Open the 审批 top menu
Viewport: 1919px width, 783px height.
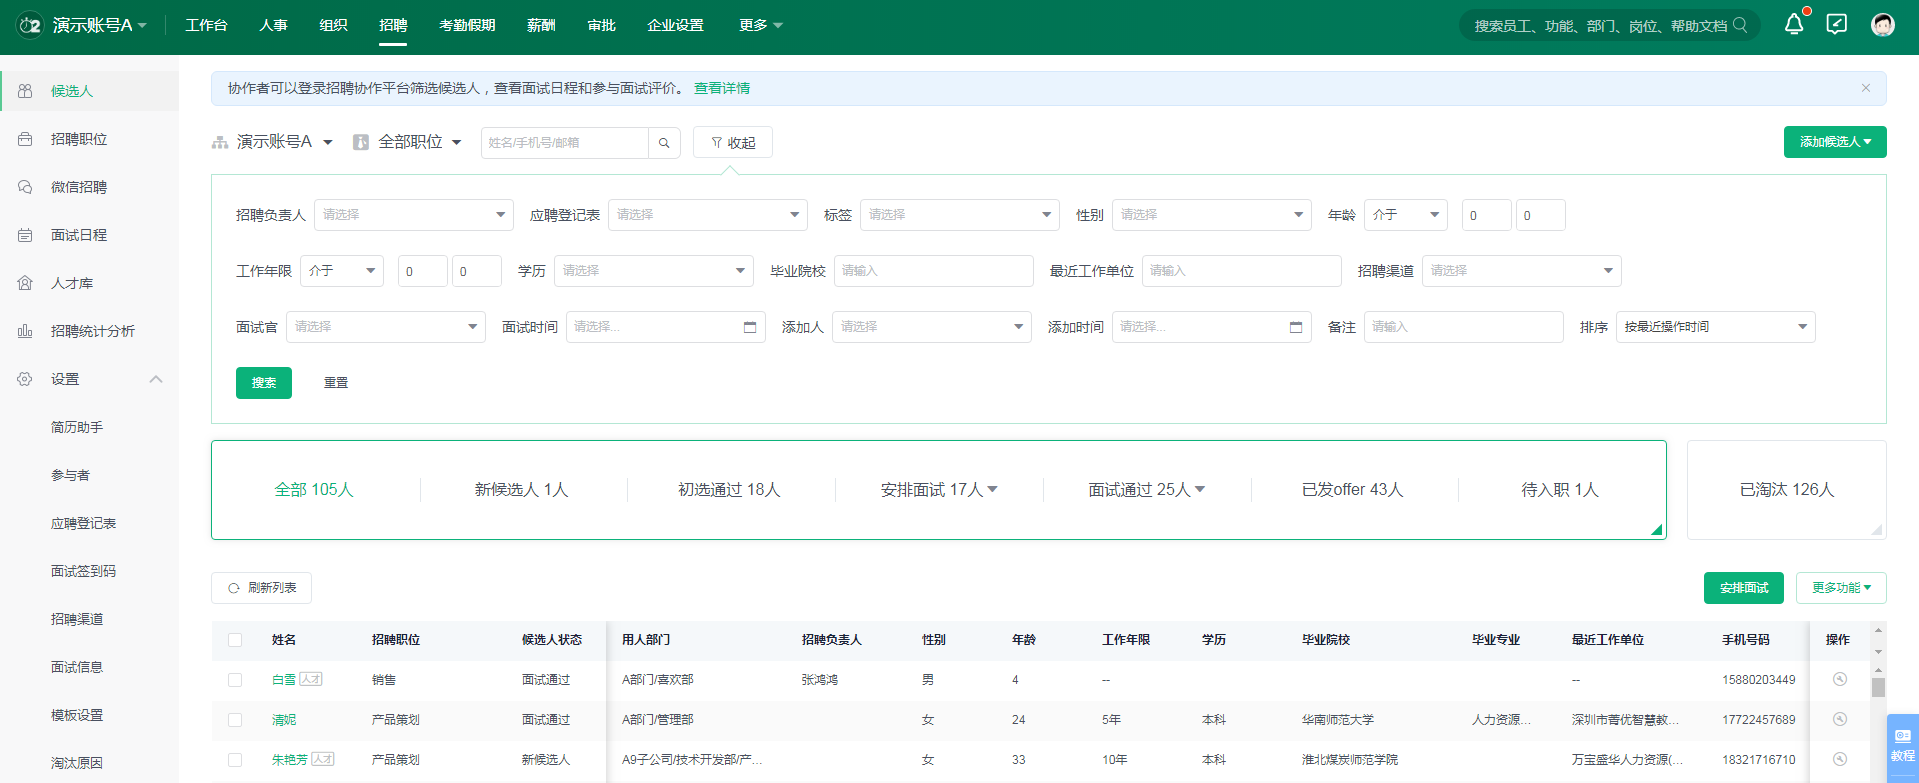[x=602, y=25]
